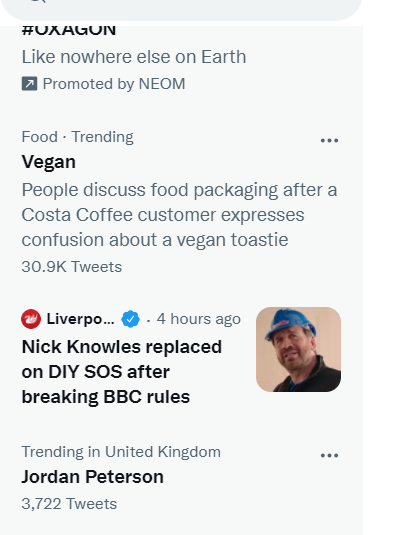This screenshot has width=400, height=535.
Task: Click the Trending in United Kingdom label
Action: (121, 452)
